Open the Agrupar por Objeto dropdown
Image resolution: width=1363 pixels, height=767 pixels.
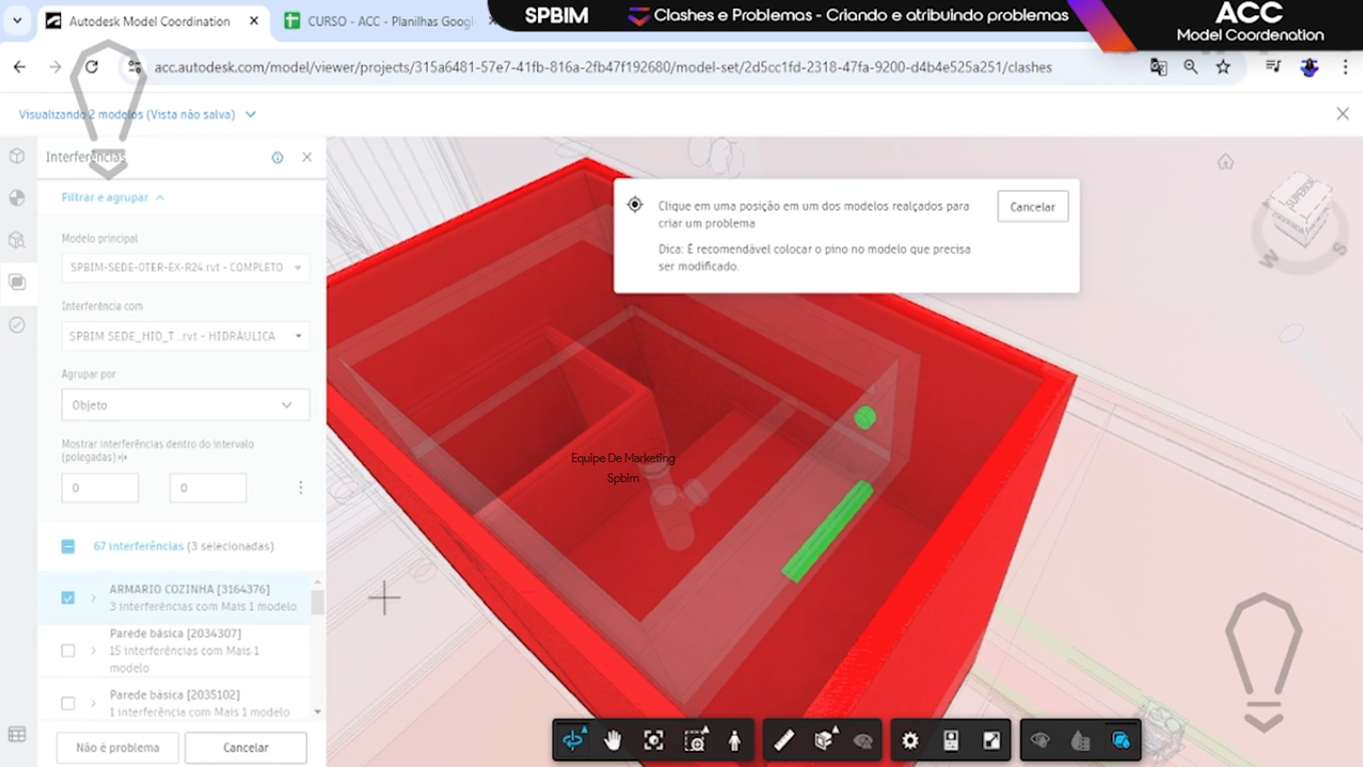(186, 405)
